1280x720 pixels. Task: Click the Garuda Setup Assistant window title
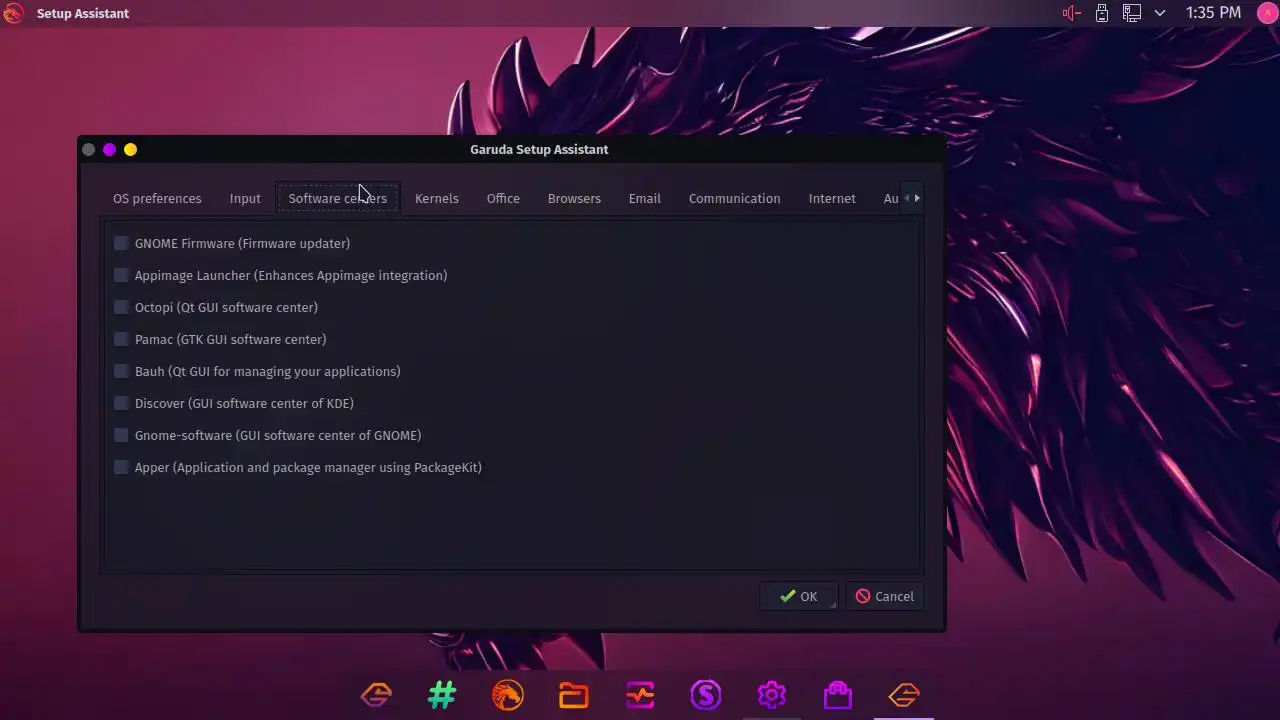click(x=539, y=149)
